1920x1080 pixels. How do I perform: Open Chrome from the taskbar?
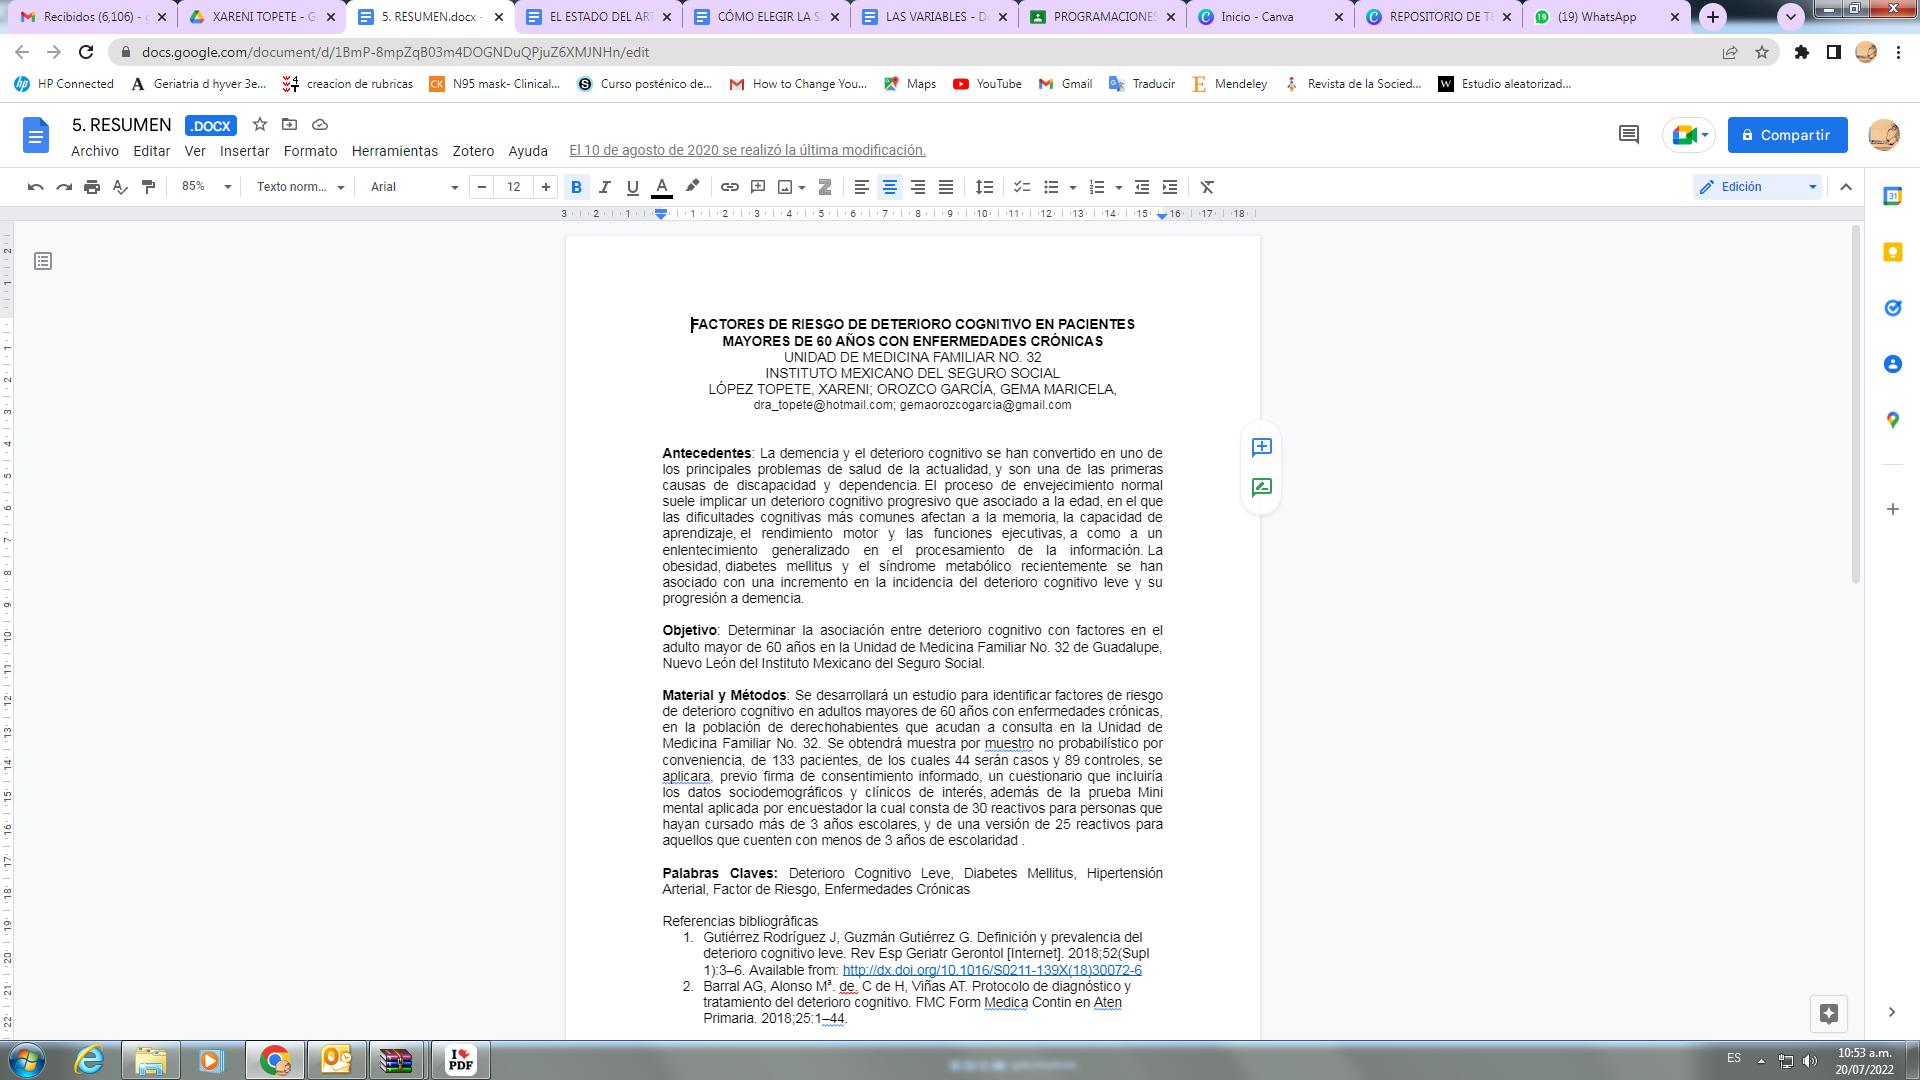click(x=275, y=1060)
